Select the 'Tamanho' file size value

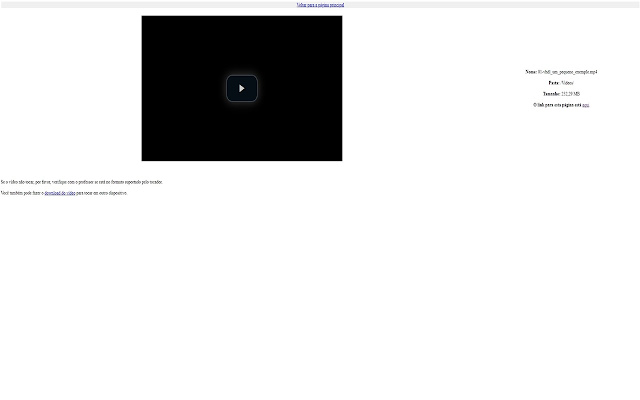tap(570, 94)
